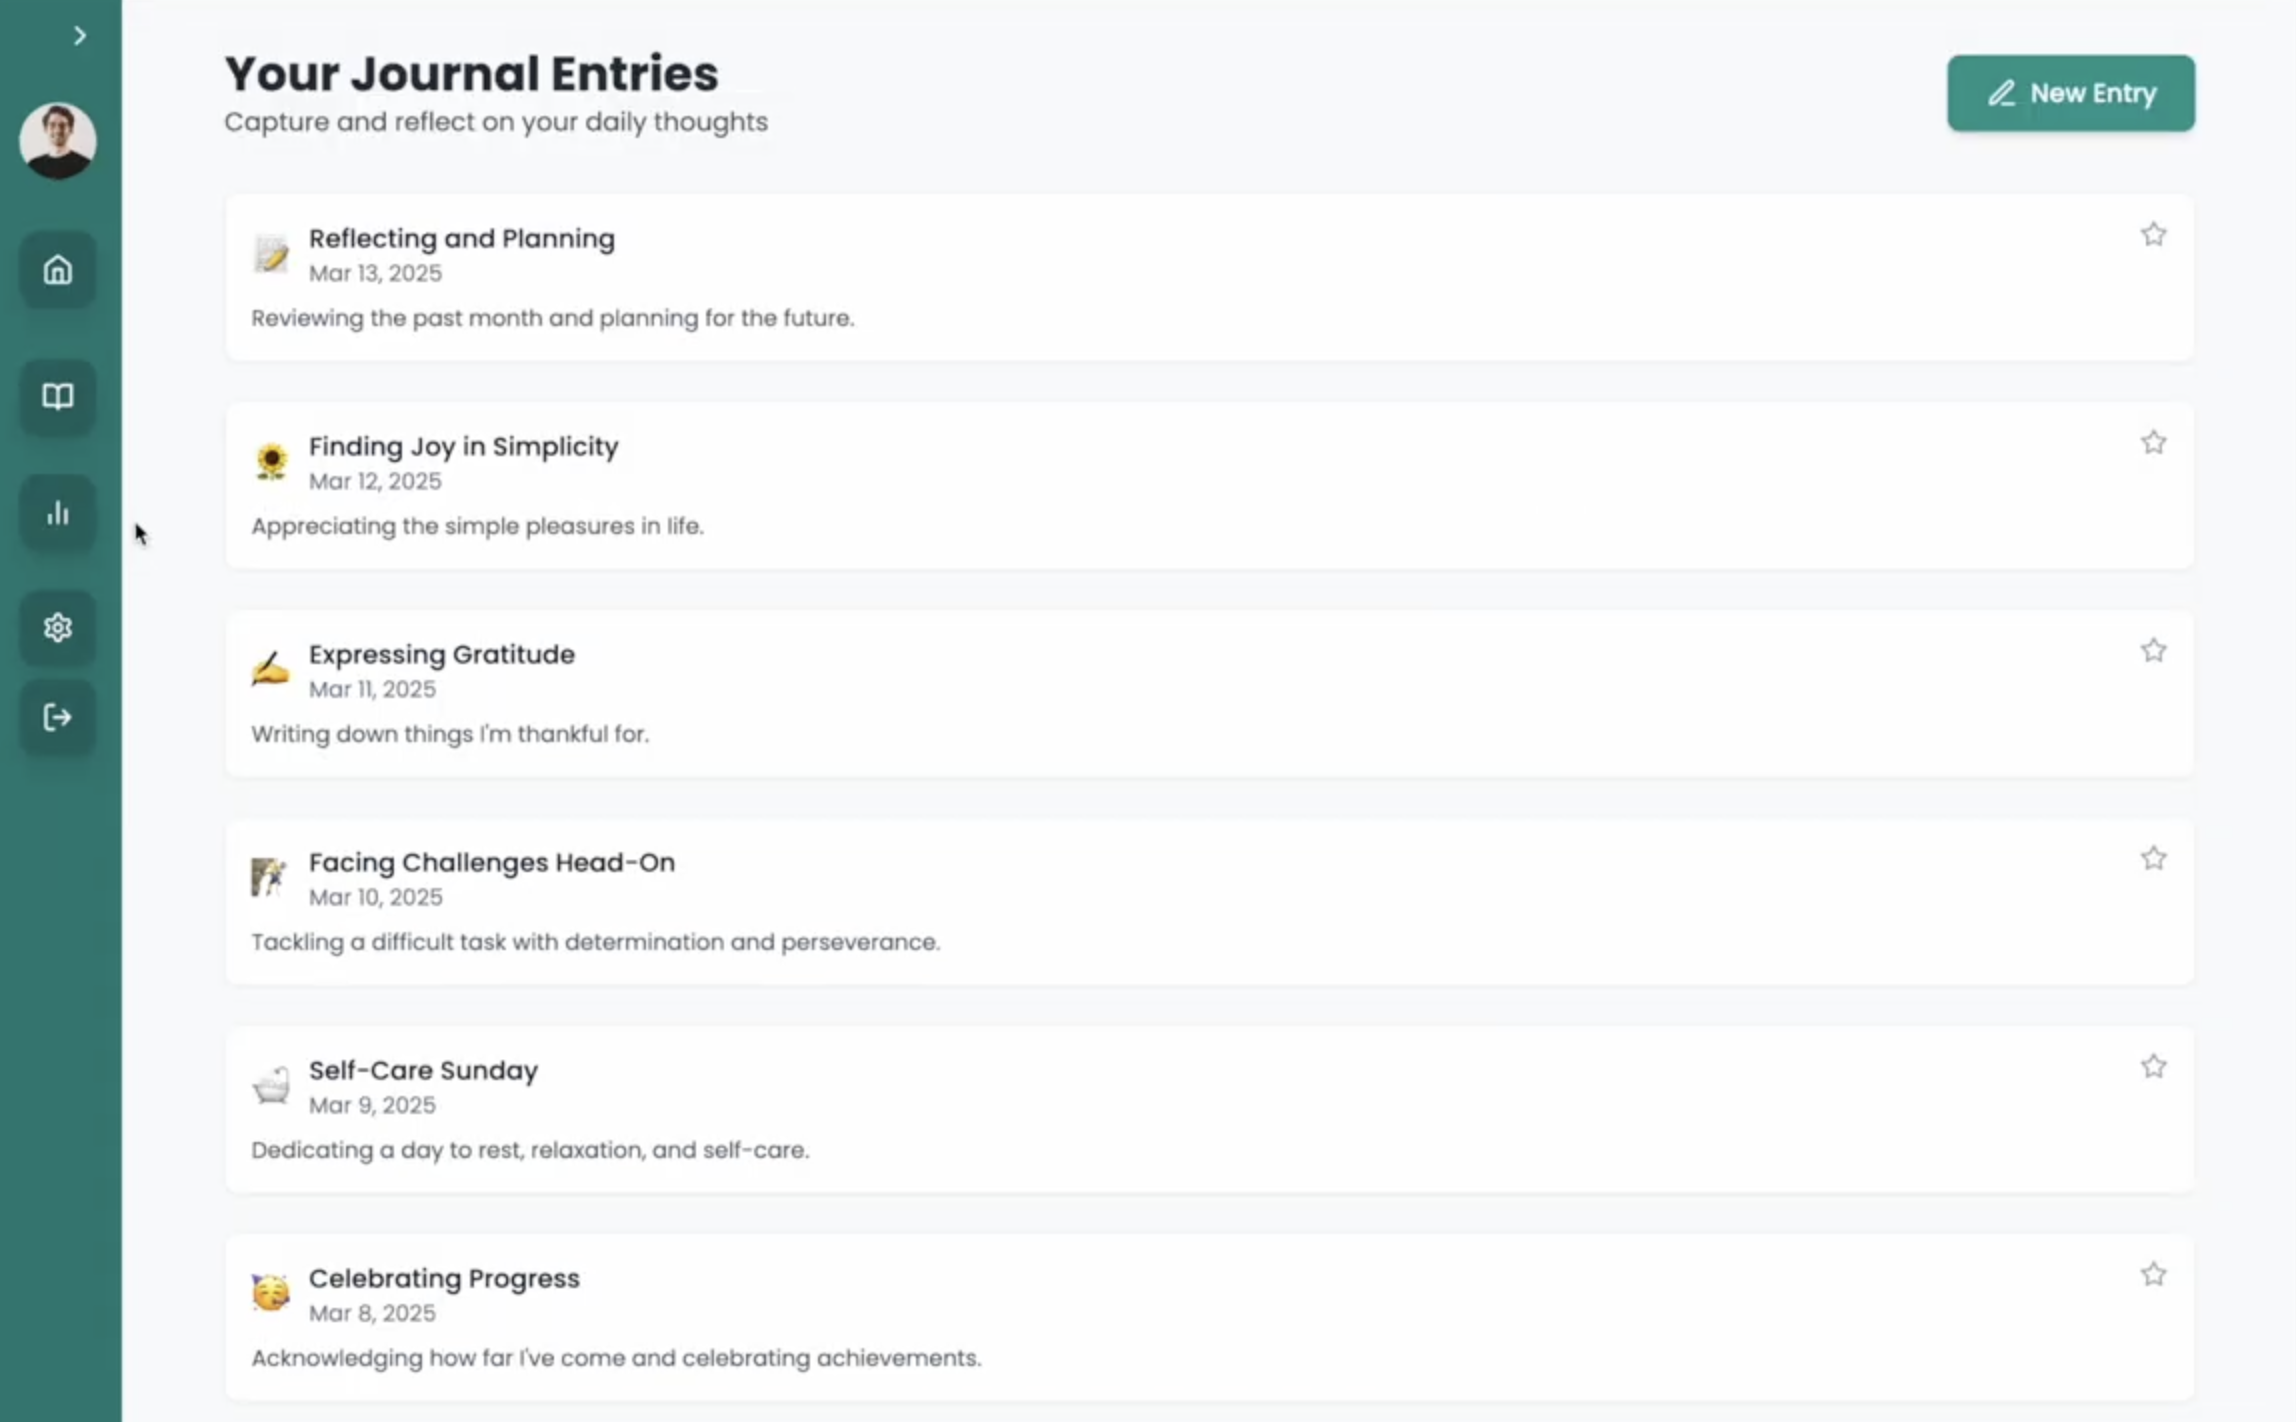Open the Reflecting and Planning entry title
Screen dimensions: 2296x1422
461,239
